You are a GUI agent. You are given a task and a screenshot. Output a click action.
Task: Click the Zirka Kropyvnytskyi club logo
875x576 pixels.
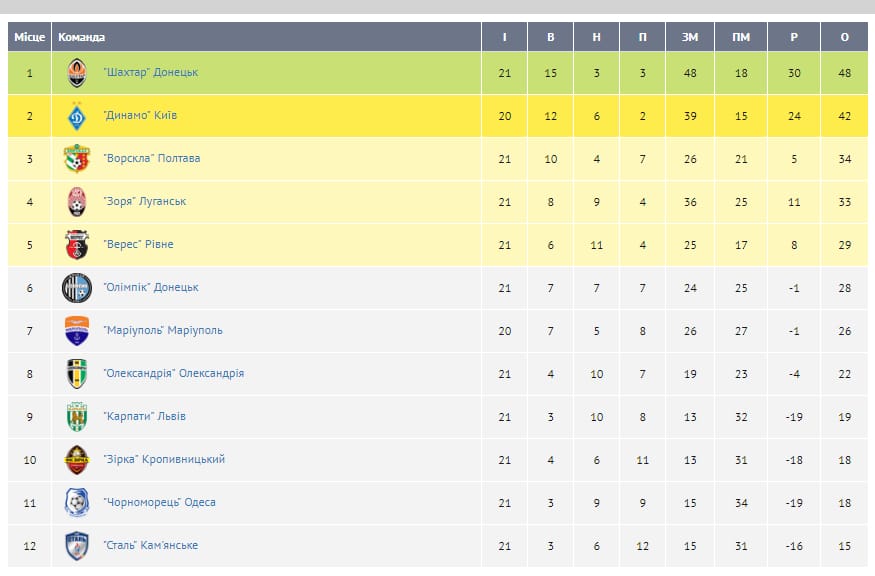click(x=77, y=460)
